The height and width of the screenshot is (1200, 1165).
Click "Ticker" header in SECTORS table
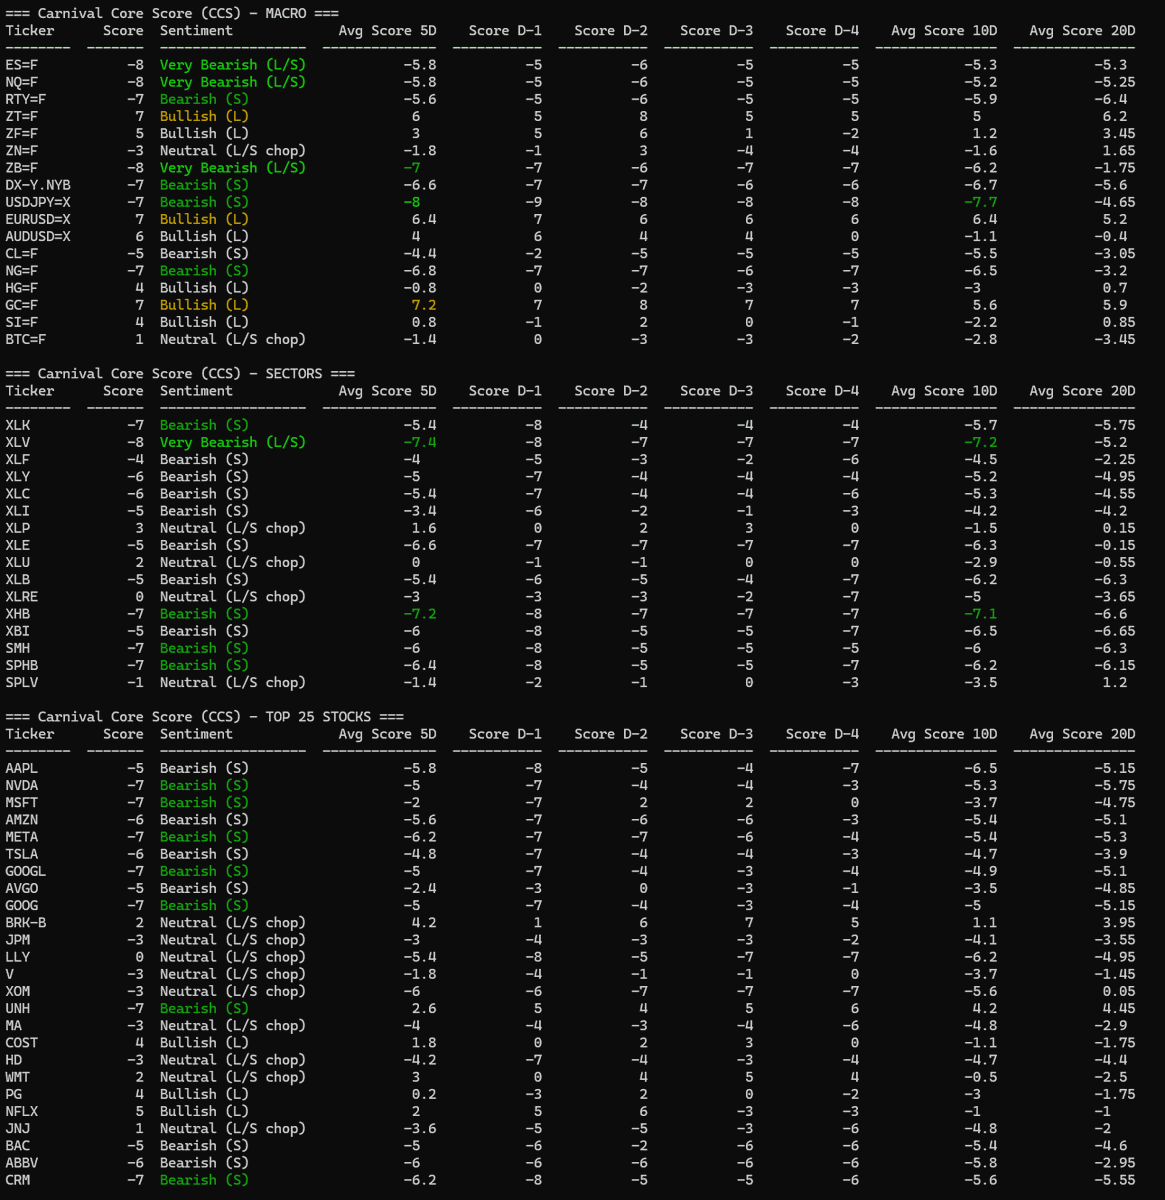click(30, 391)
